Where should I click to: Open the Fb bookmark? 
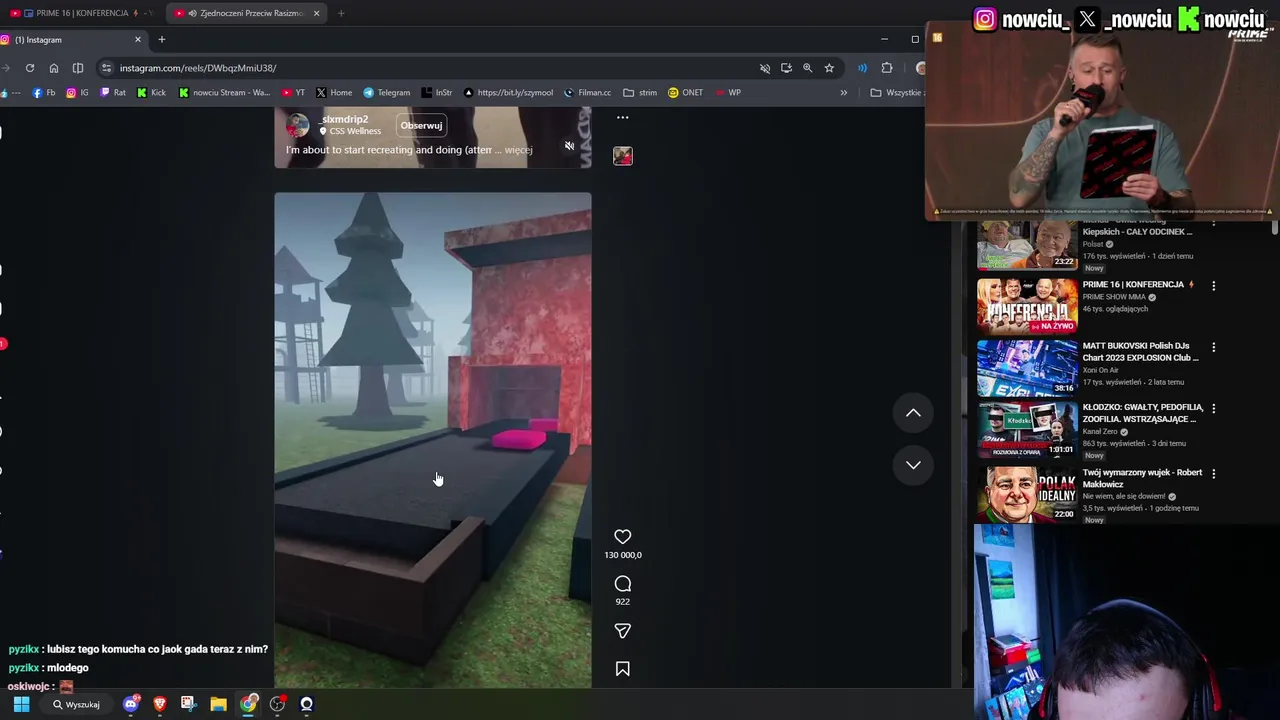click(44, 93)
